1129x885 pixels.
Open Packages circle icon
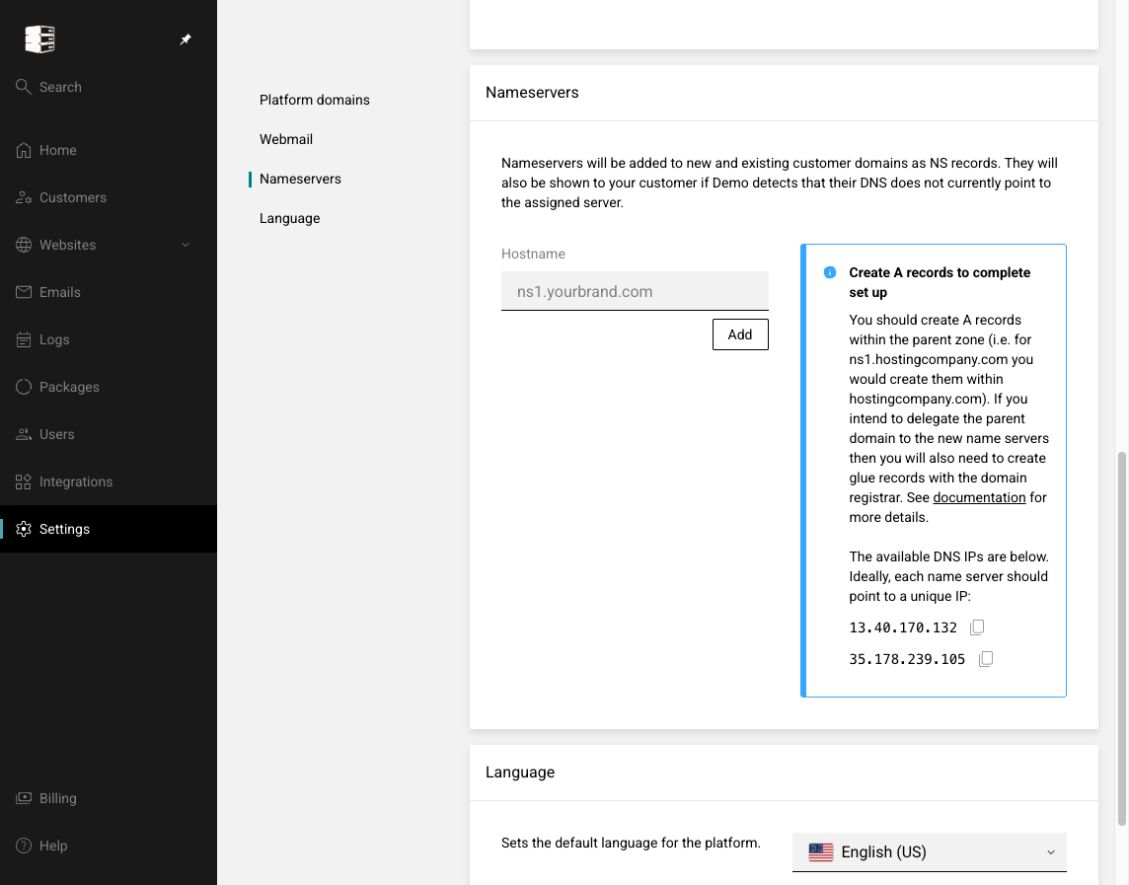tap(24, 387)
